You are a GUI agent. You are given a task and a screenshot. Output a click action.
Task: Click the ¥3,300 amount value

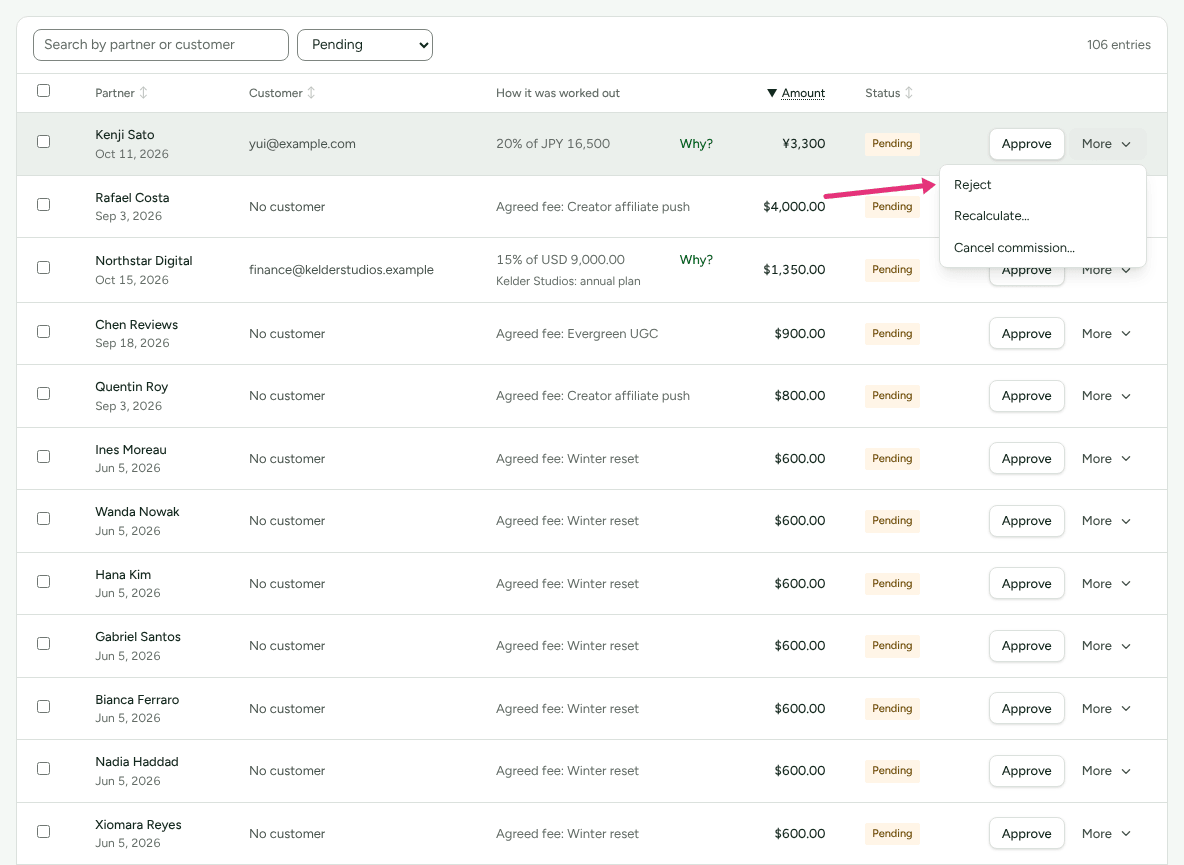click(803, 143)
